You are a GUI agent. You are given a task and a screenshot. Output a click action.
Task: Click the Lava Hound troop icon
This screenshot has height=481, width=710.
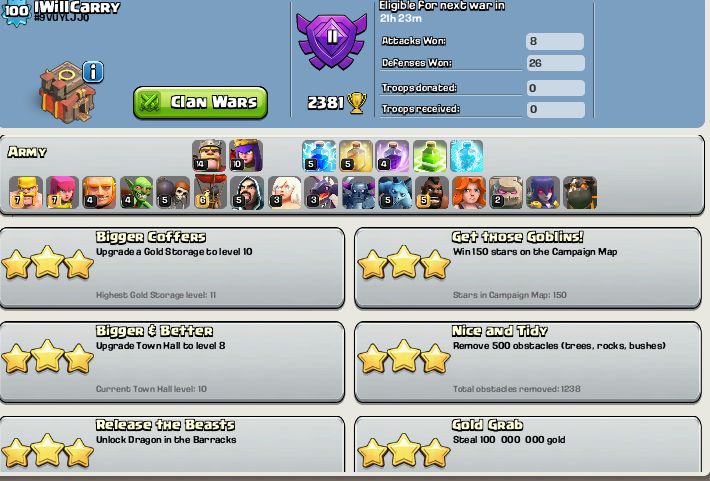click(580, 192)
